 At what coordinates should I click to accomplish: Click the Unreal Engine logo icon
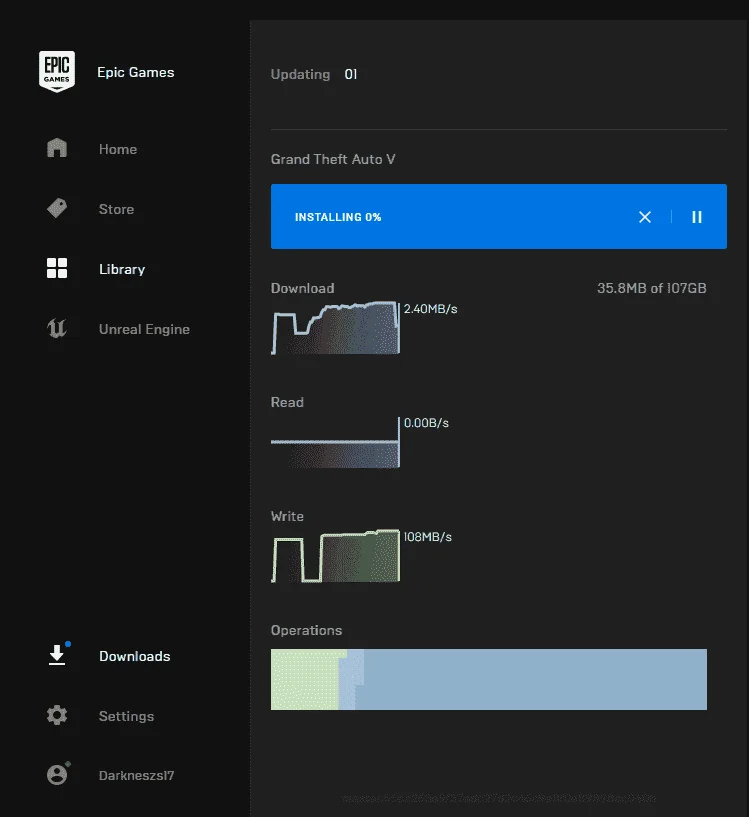57,328
